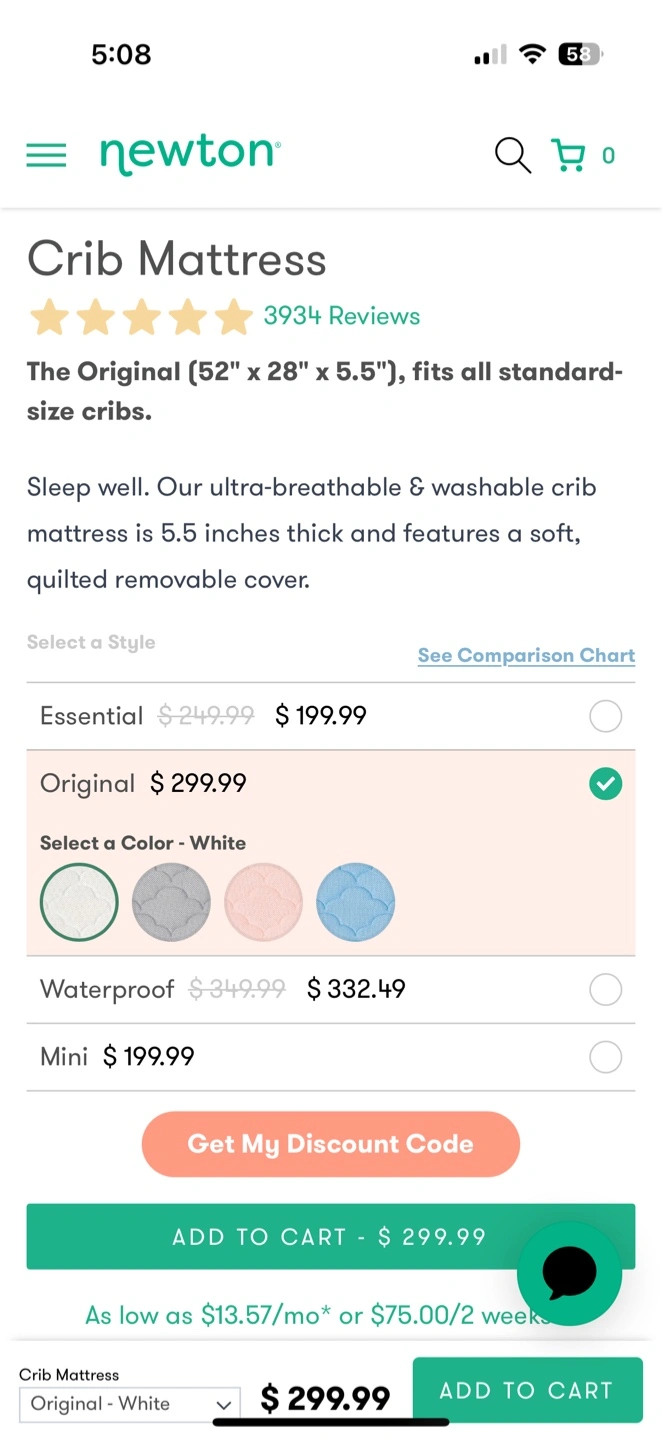Tap the search magnifier icon

(x=512, y=155)
